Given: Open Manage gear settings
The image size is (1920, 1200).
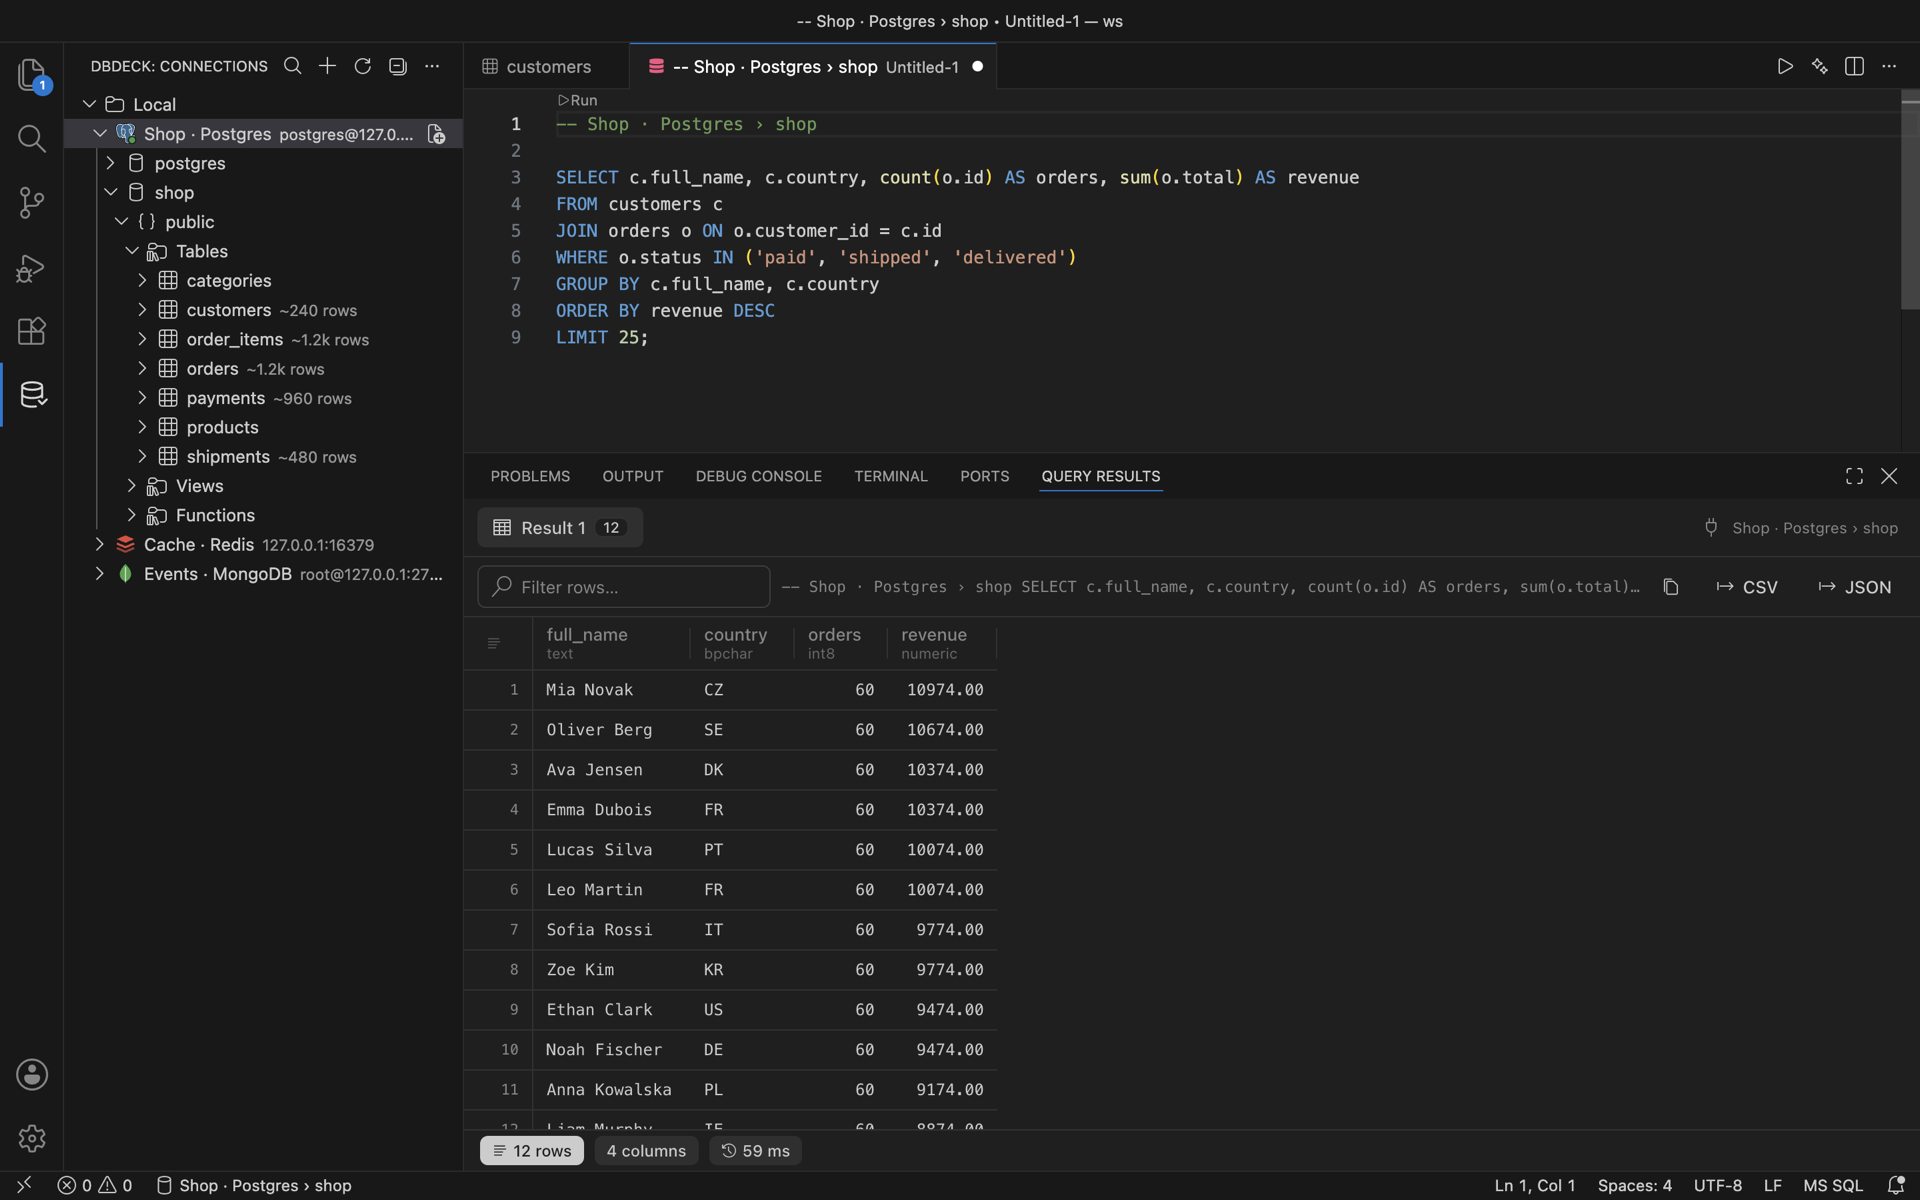Looking at the screenshot, I should (x=32, y=1138).
